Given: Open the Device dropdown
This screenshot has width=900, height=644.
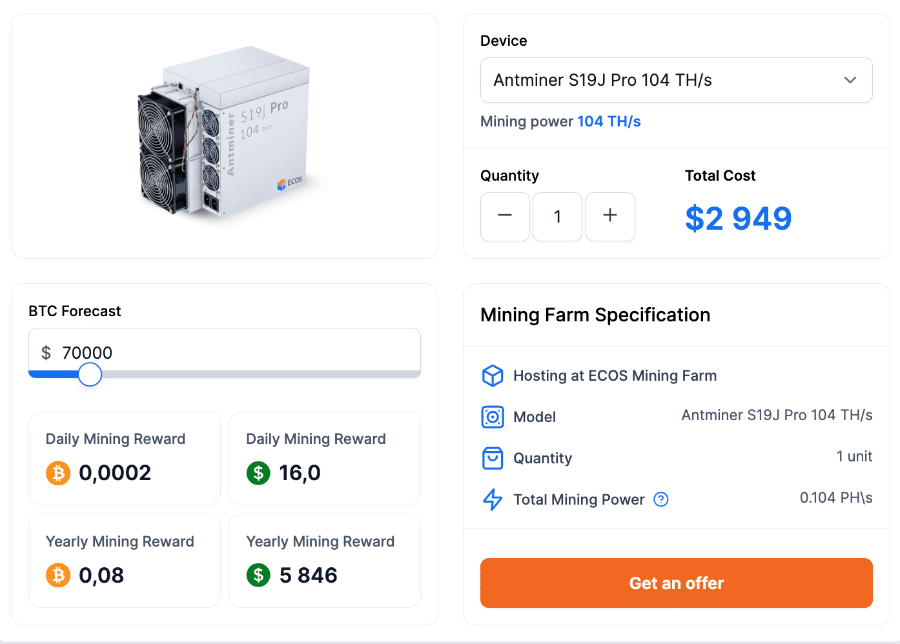Looking at the screenshot, I should coord(676,80).
